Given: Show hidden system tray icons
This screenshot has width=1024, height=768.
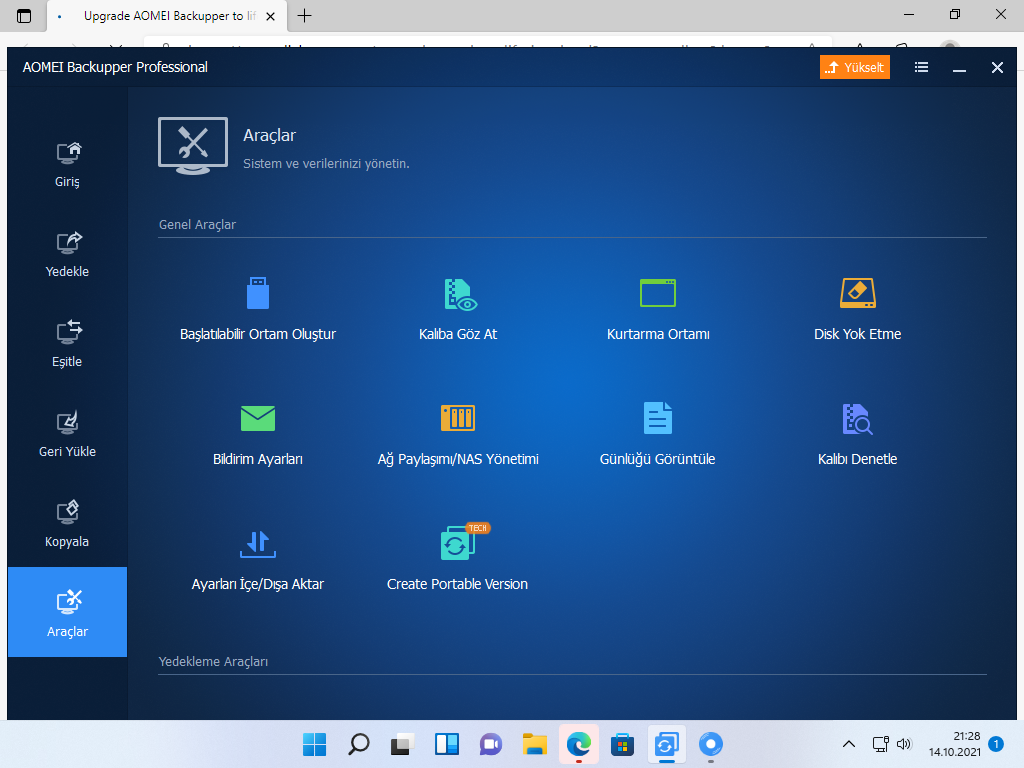Looking at the screenshot, I should tap(849, 744).
